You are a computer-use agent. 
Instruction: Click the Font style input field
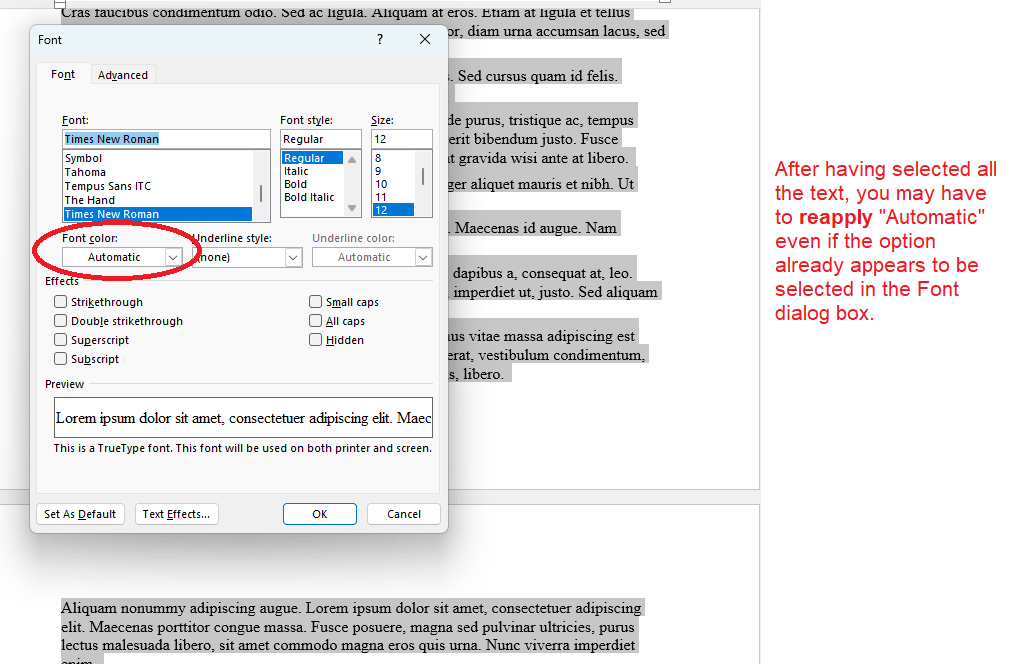[x=321, y=139]
